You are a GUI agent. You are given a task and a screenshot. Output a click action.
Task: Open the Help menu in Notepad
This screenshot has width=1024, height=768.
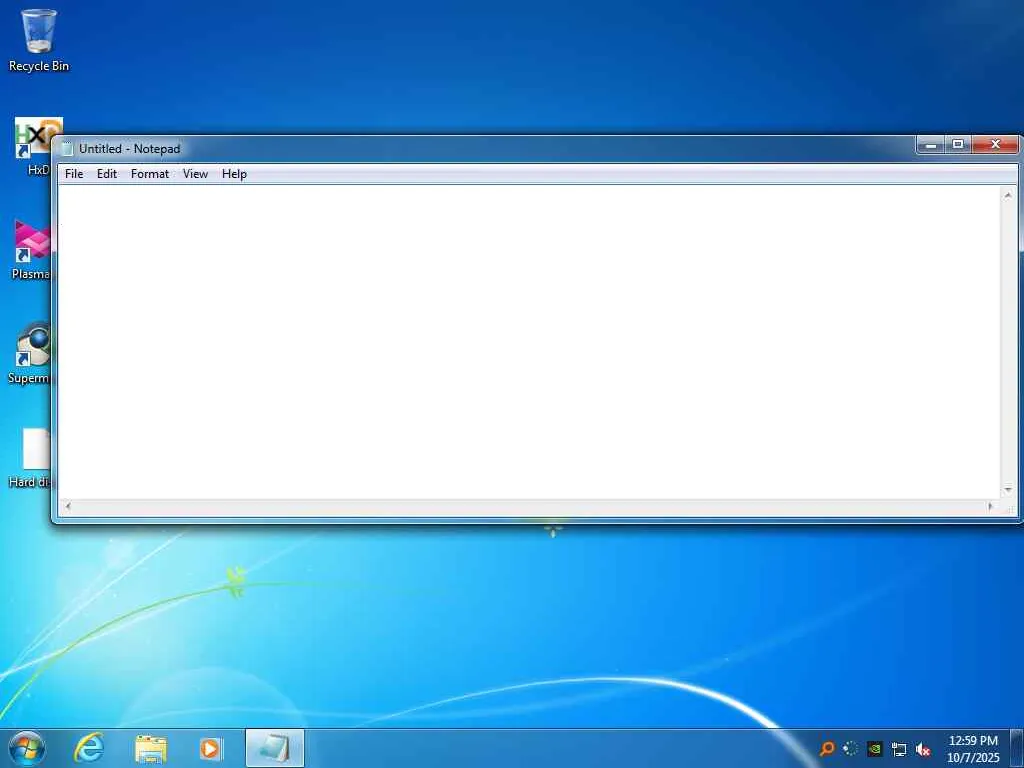(x=234, y=174)
